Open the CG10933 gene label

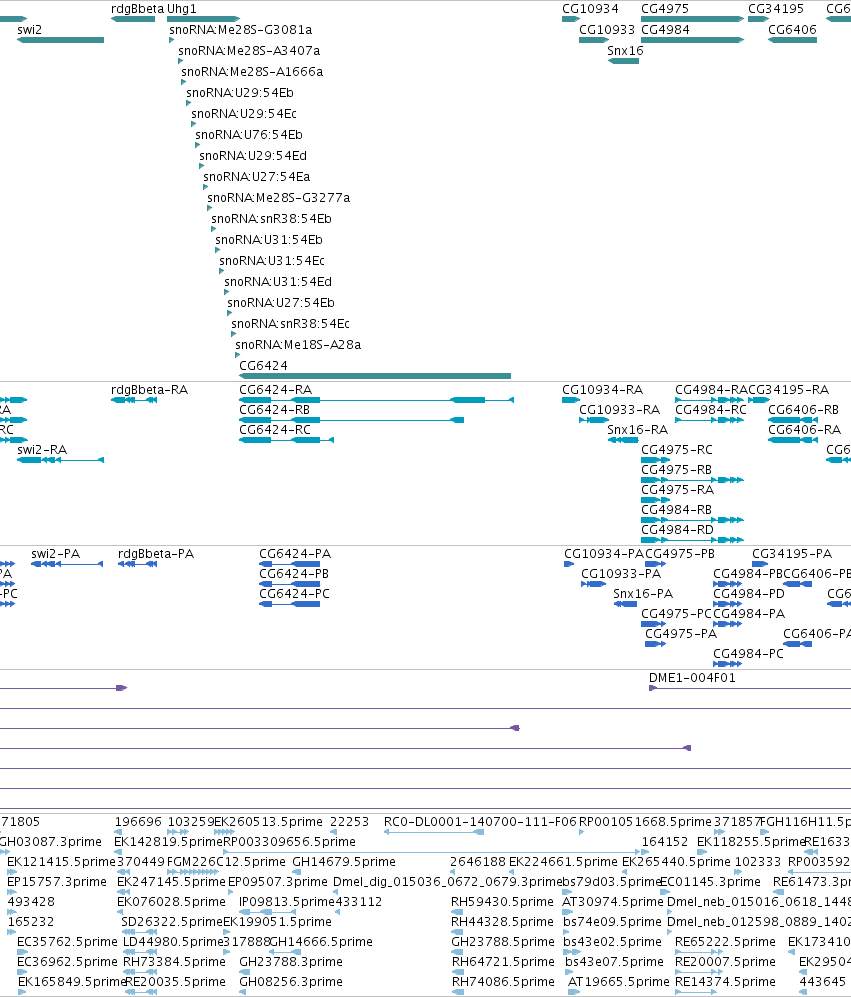607,30
